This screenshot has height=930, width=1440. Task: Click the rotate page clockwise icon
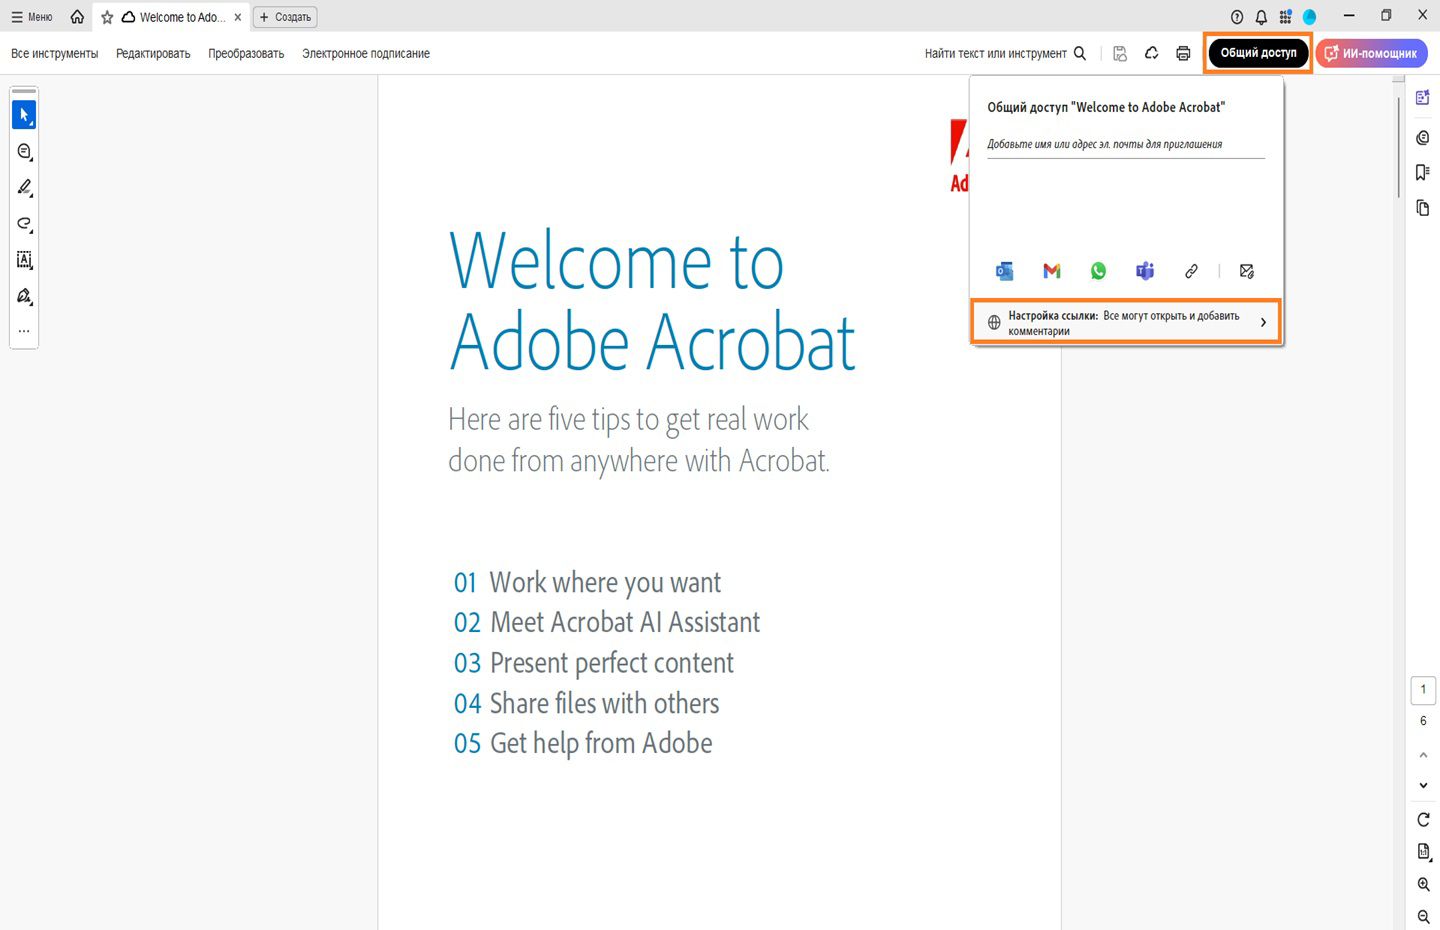click(1423, 820)
